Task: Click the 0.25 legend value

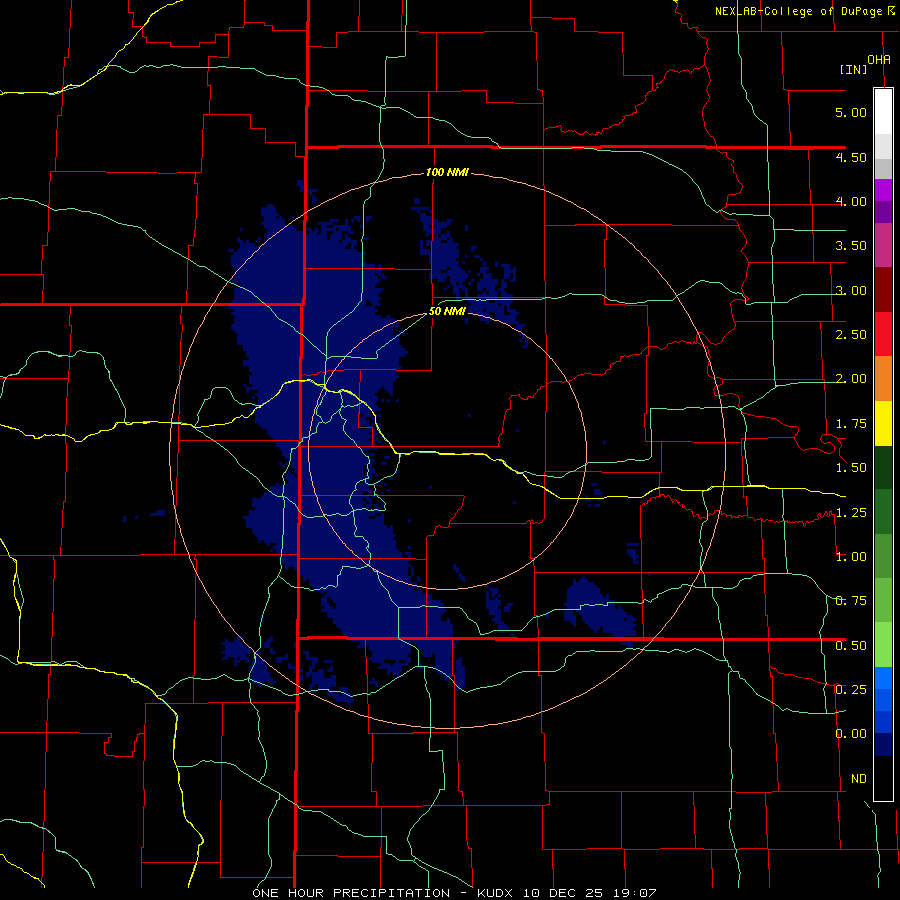Action: point(851,690)
